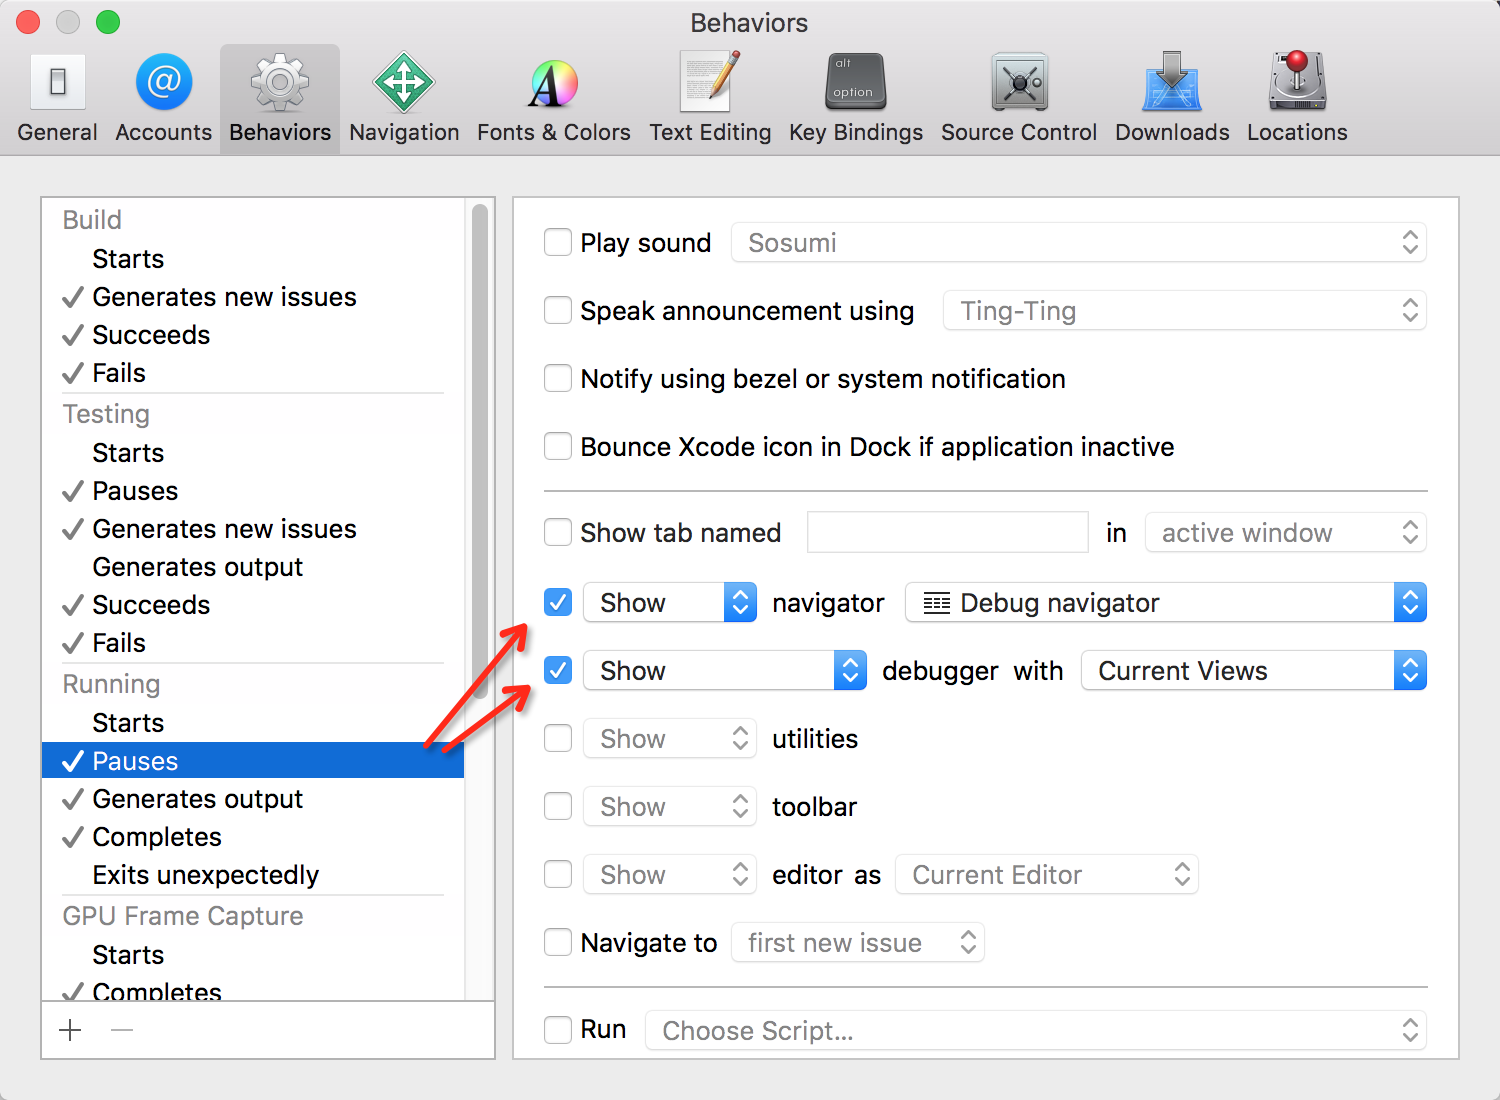Remove behavior with the minus button
Image resolution: width=1500 pixels, height=1100 pixels.
pyautogui.click(x=122, y=1030)
